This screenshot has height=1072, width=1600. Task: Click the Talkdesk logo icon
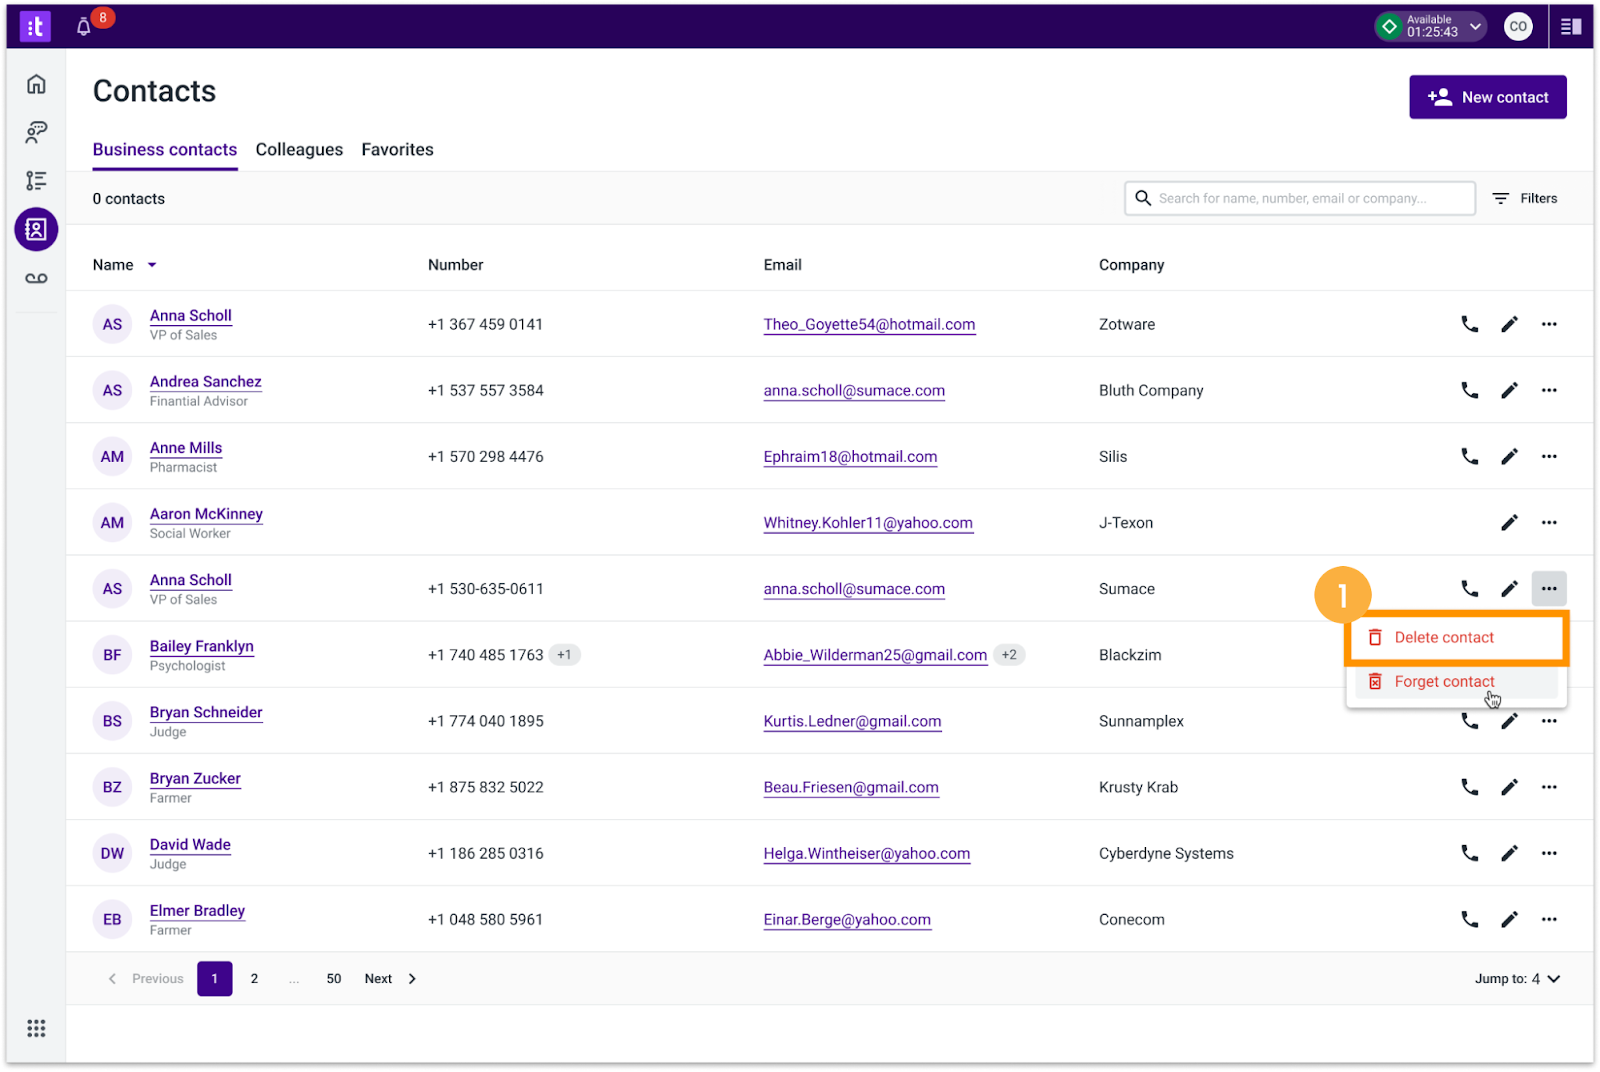tap(35, 27)
